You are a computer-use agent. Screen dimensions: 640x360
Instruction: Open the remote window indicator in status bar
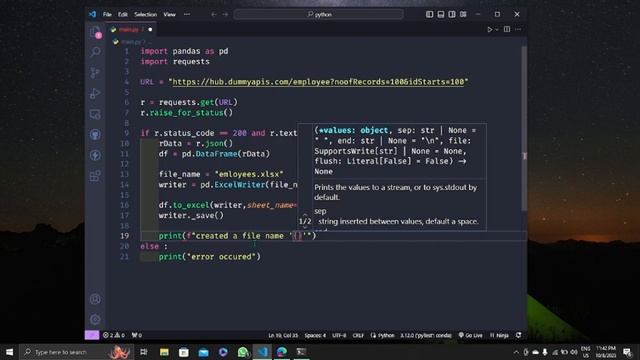[x=92, y=335]
